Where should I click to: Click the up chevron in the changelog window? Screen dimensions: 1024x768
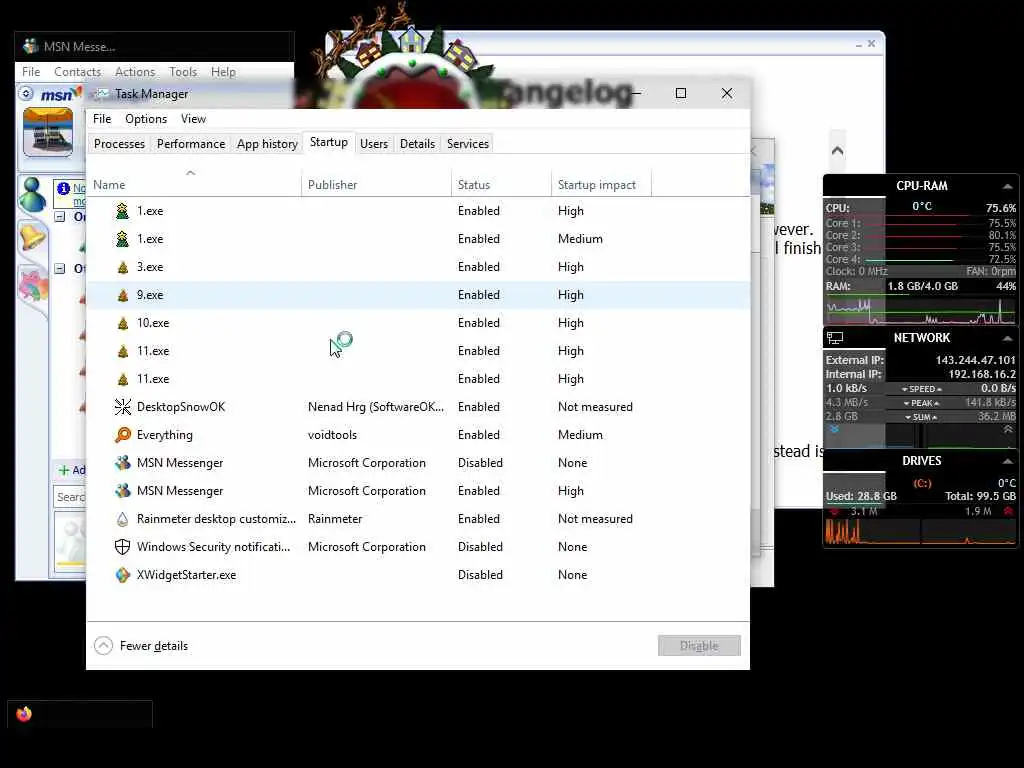point(837,151)
